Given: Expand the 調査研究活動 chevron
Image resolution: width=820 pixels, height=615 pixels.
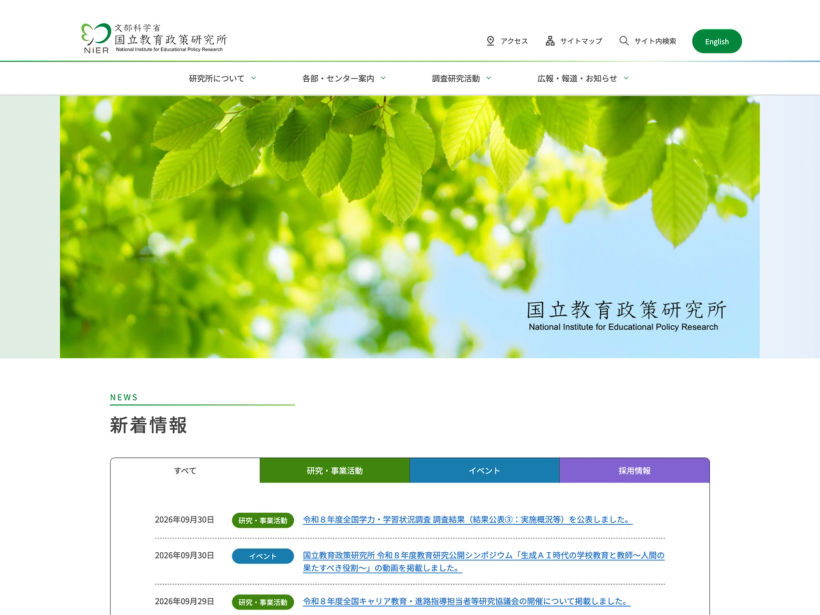Looking at the screenshot, I should [489, 78].
